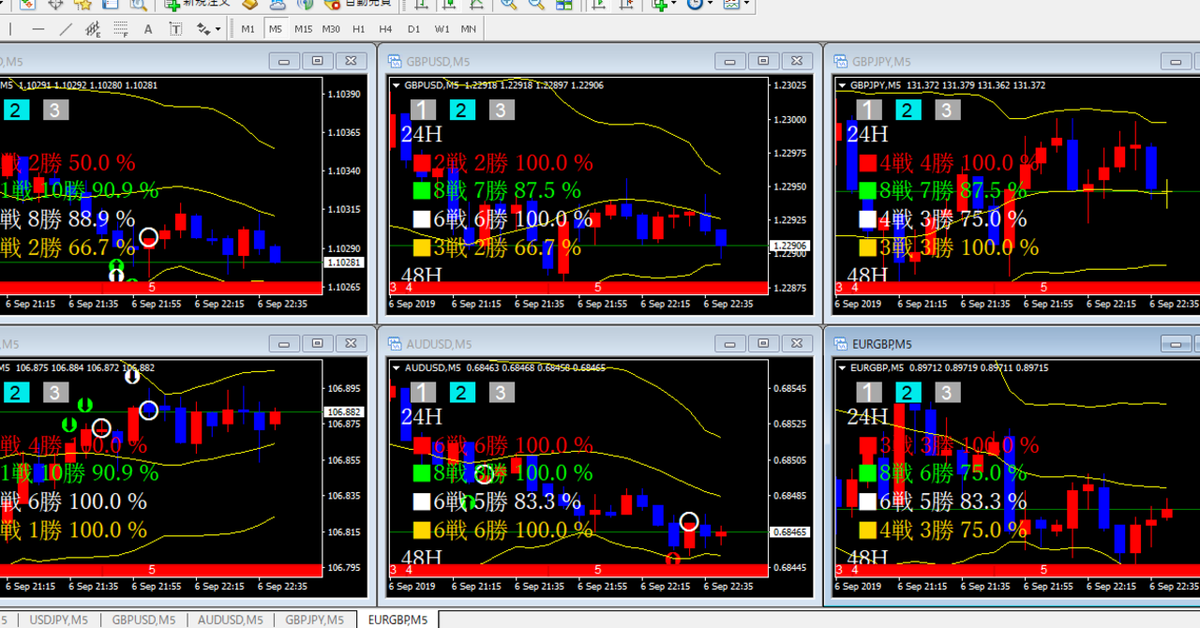Click button 1 in the GBPUSD chart

[x=424, y=110]
